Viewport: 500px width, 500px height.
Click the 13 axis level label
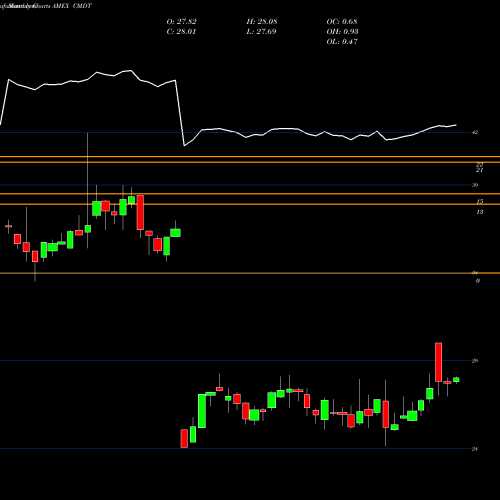(480, 212)
